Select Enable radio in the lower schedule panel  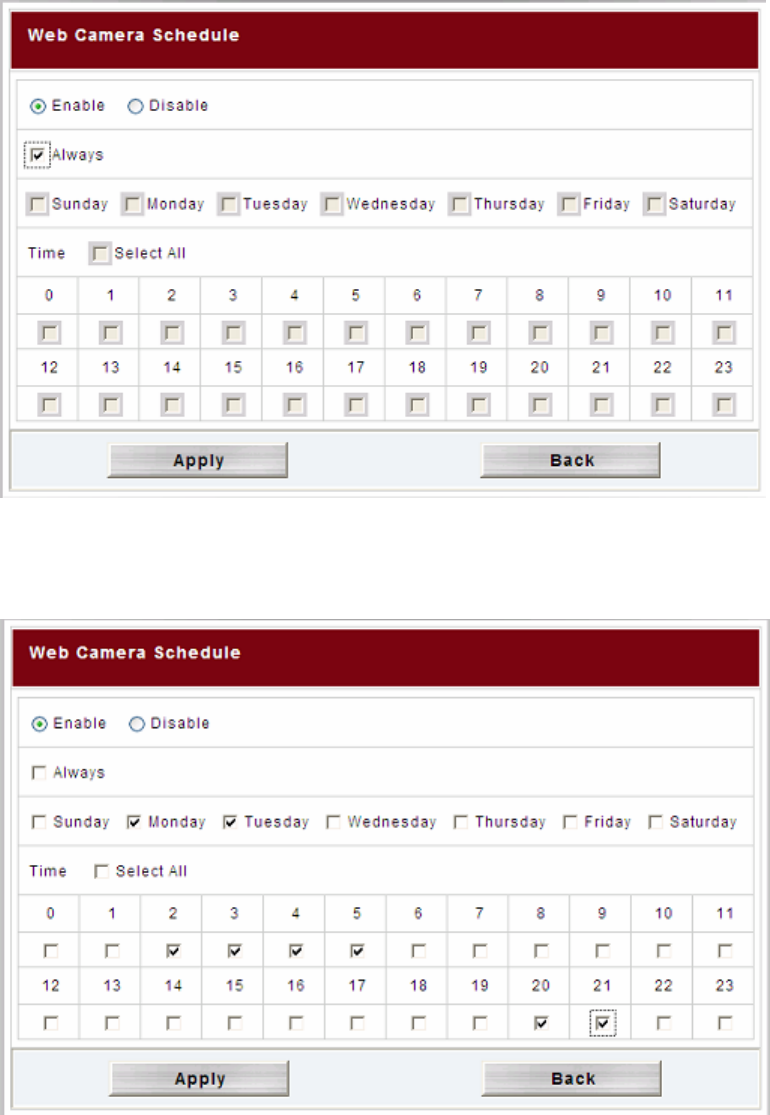(39, 724)
